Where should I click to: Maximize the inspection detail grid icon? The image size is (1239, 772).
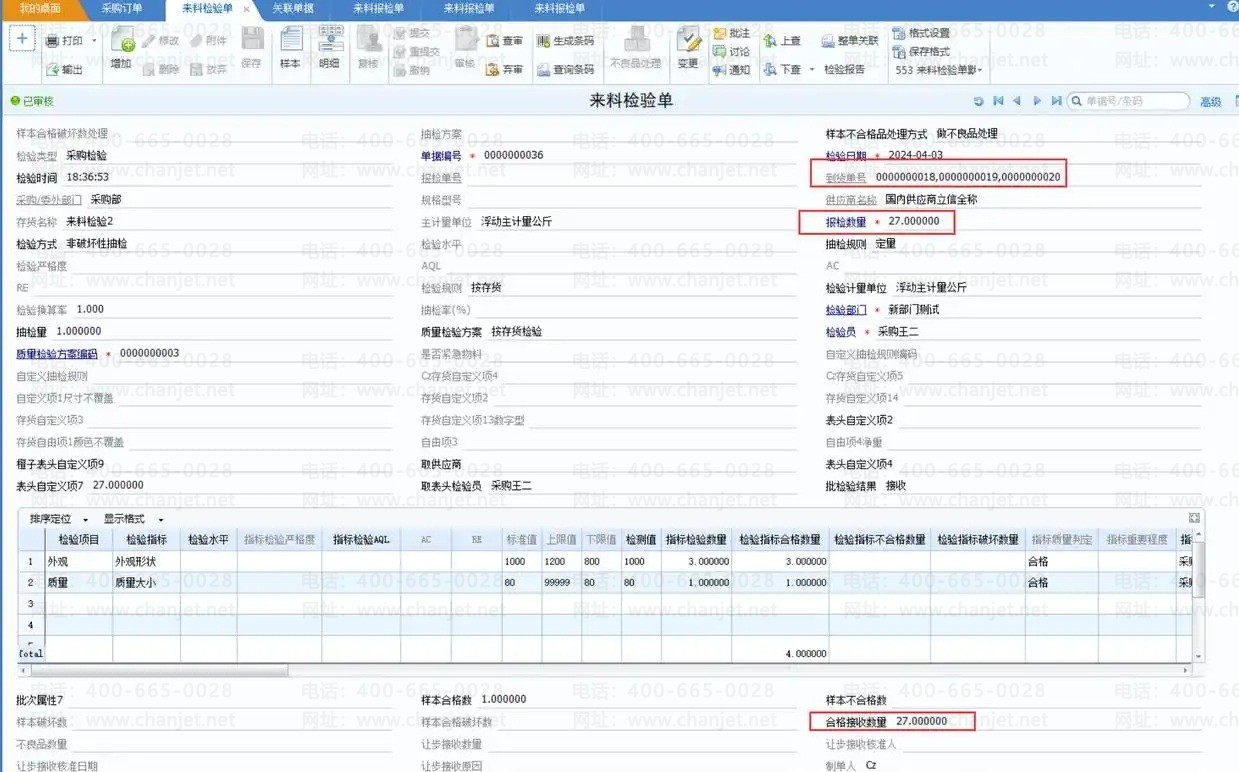click(1194, 518)
